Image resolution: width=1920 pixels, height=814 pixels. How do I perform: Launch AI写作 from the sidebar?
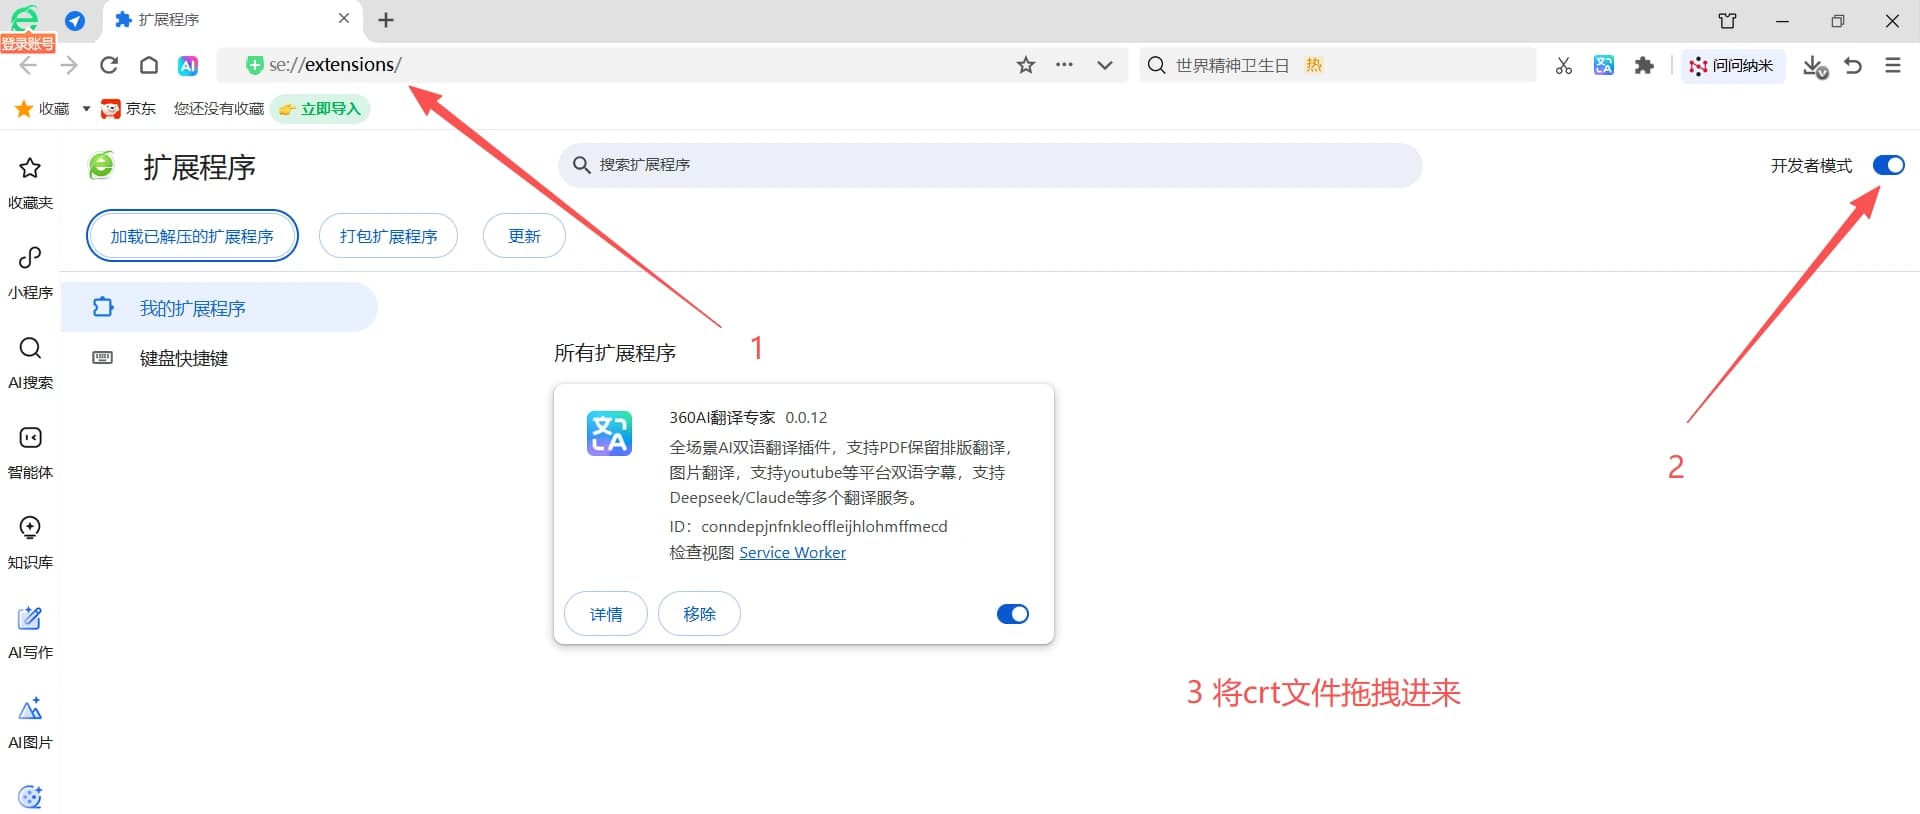point(30,629)
